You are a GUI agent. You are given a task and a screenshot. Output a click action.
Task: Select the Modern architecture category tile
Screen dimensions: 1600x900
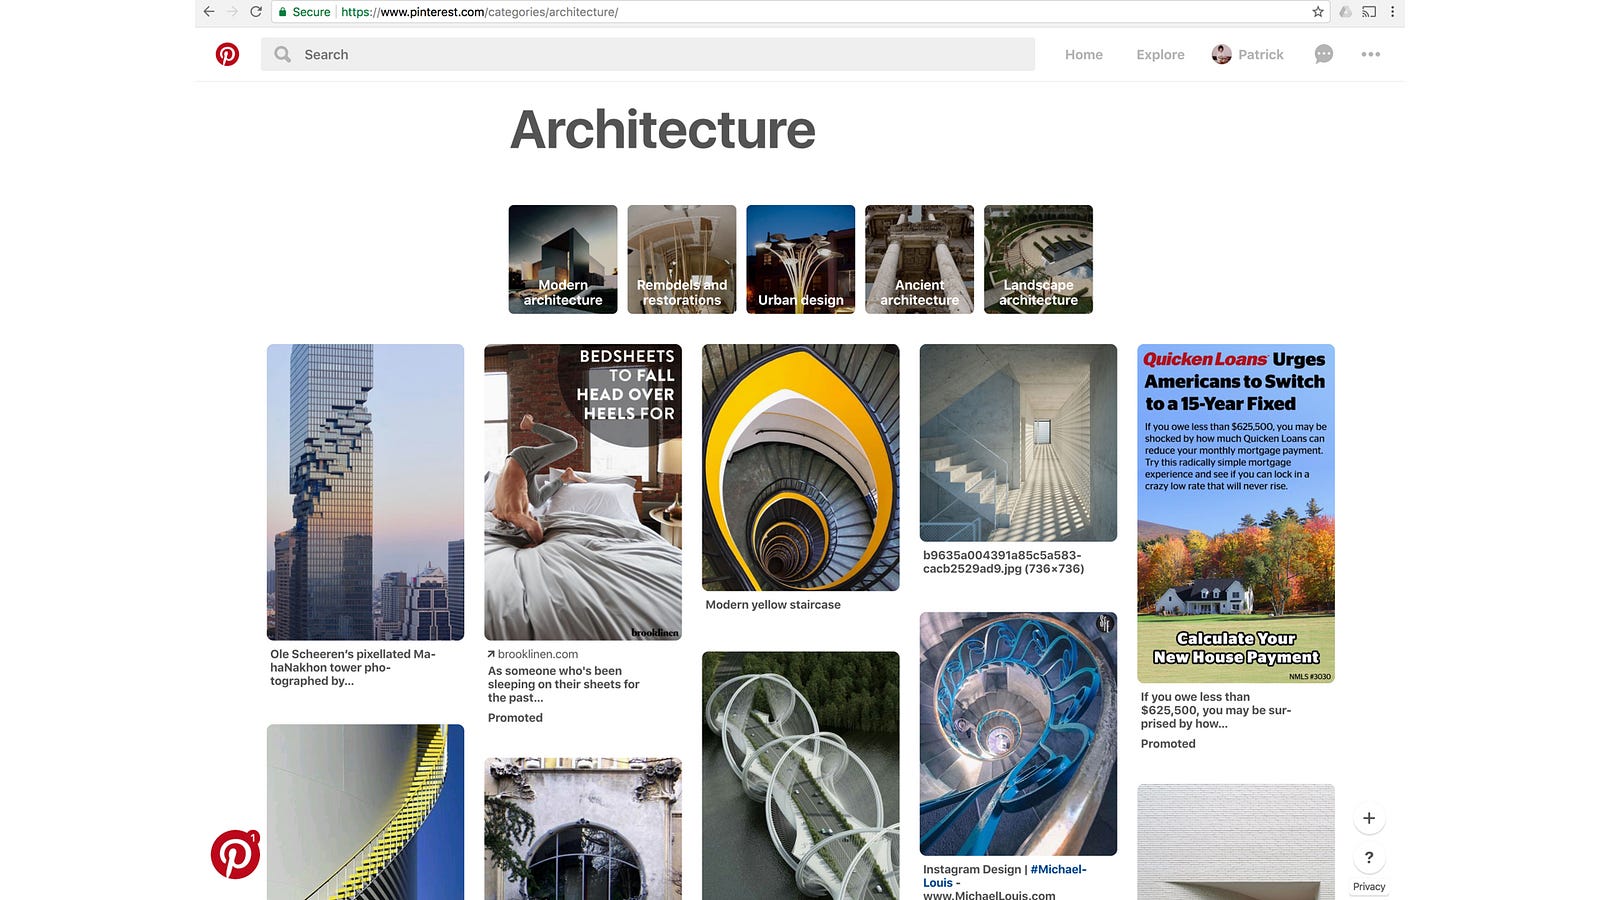(x=562, y=259)
